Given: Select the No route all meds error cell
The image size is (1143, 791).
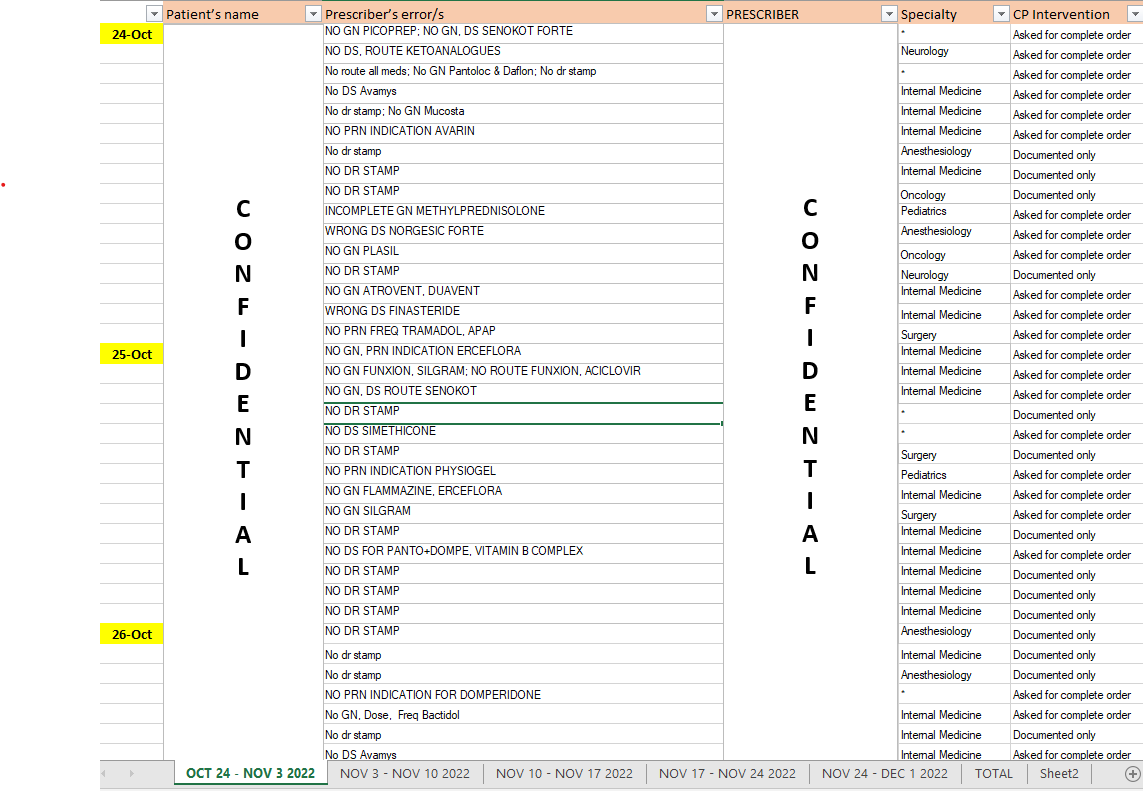Looking at the screenshot, I should click(523, 73).
